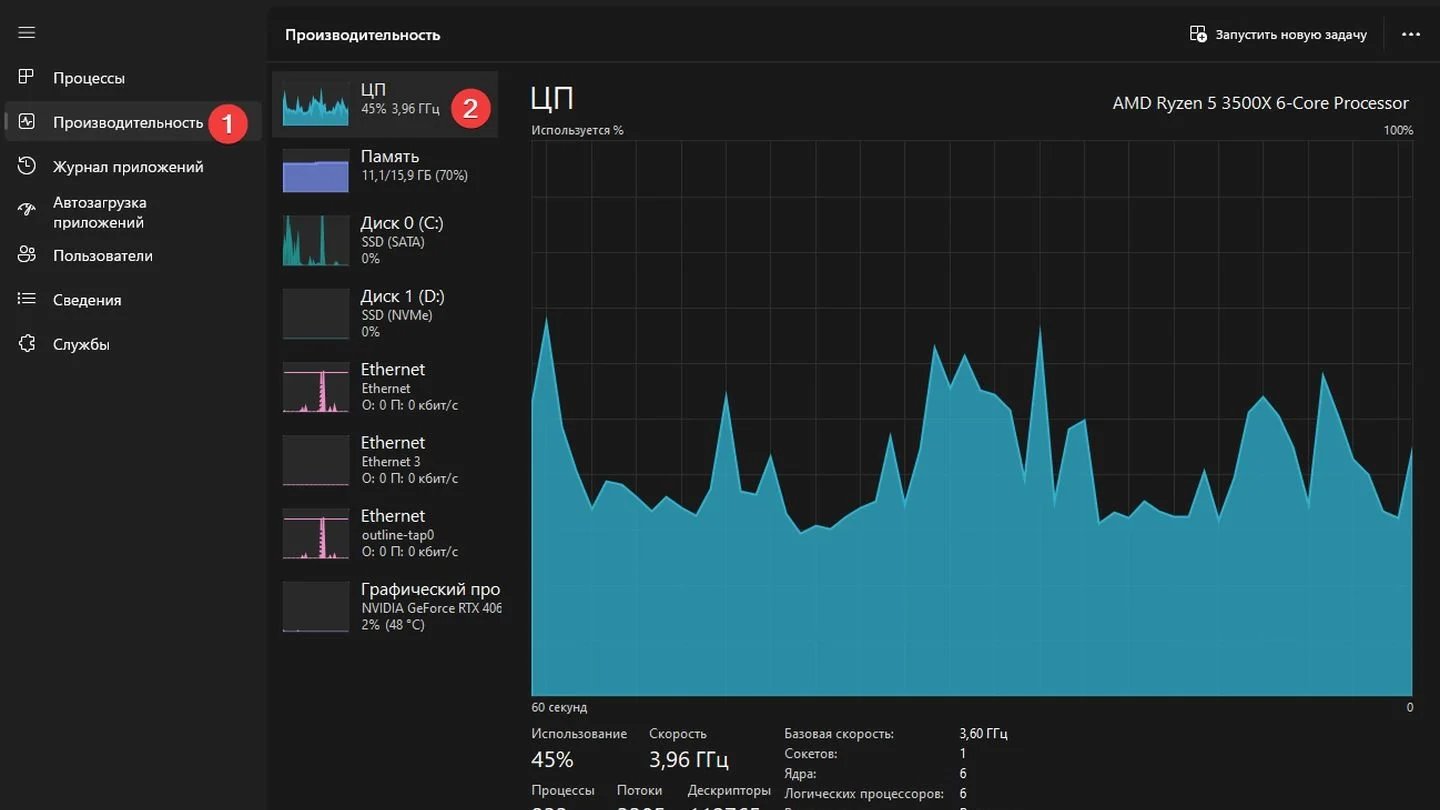Select the Диск 0 (C:) item
The image size is (1440, 810).
[x=385, y=240]
